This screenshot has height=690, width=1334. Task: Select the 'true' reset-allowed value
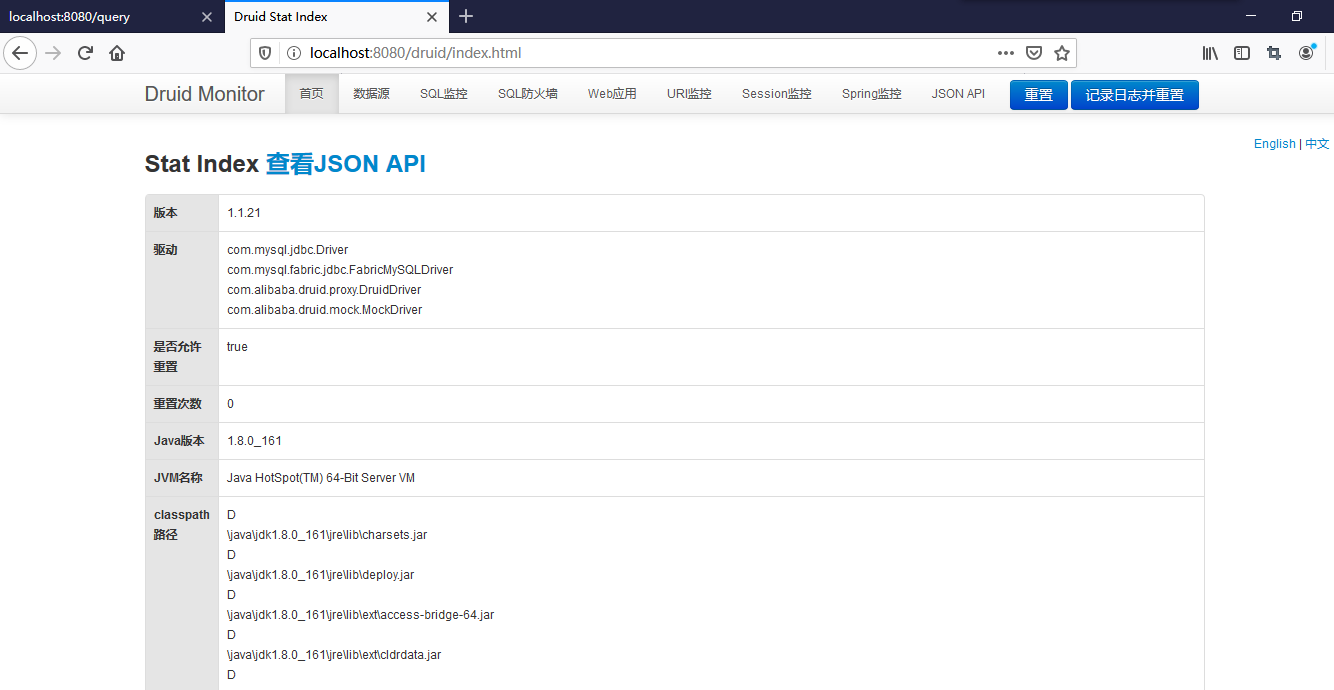click(237, 347)
